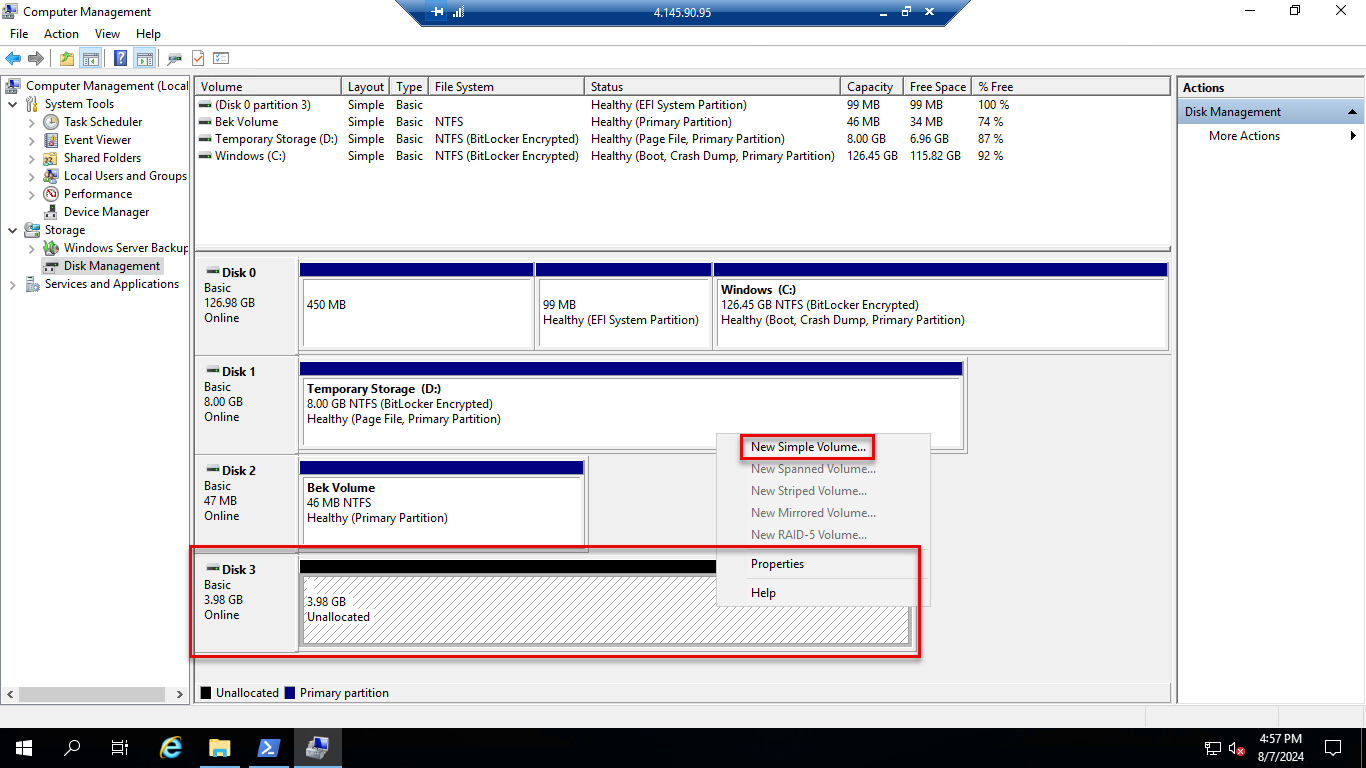Viewport: 1366px width, 768px height.
Task: Open PowerShell from the taskbar
Action: pos(269,748)
